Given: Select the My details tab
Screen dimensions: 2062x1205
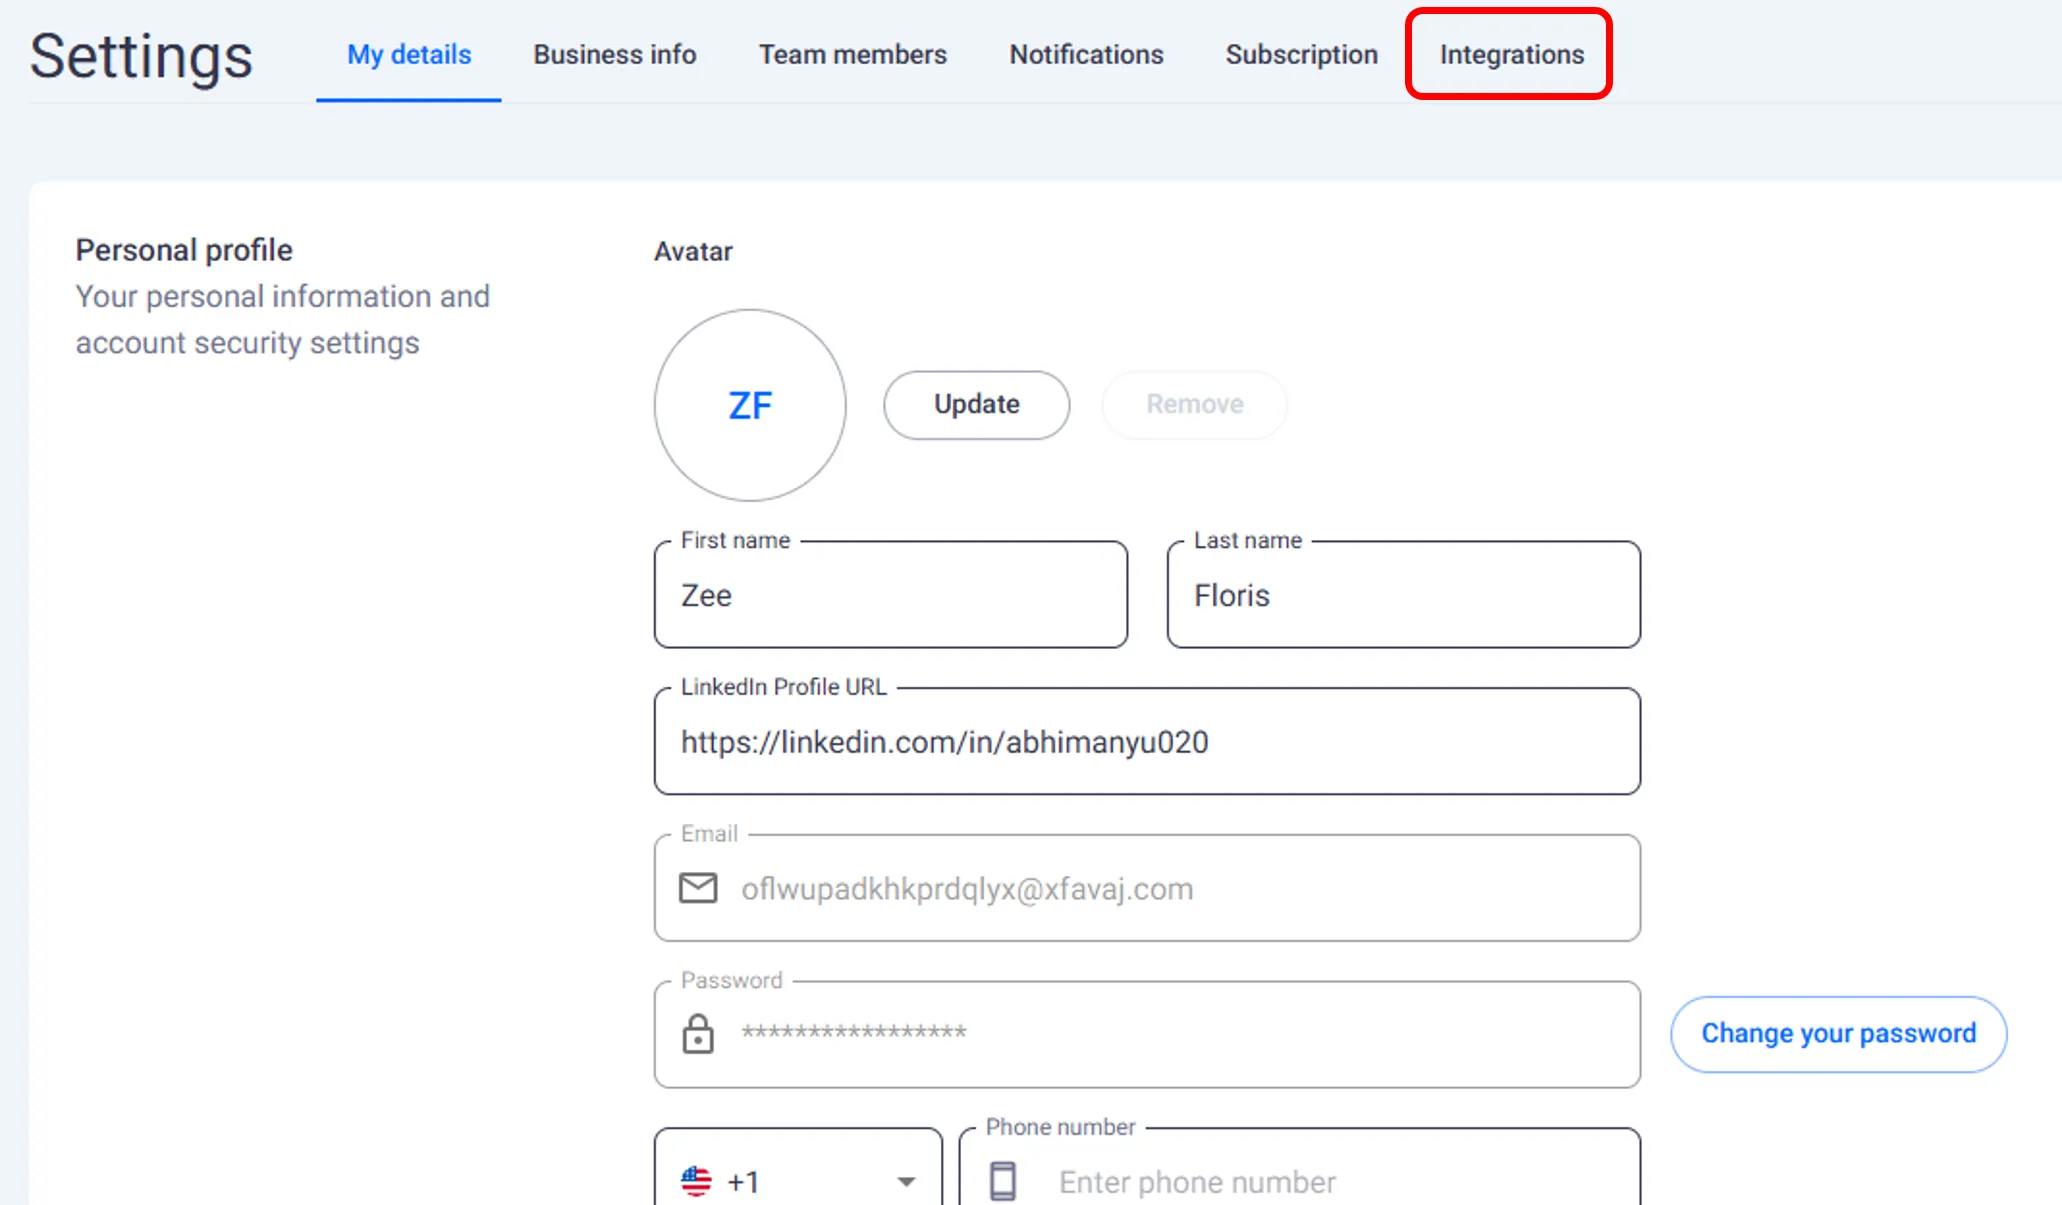Looking at the screenshot, I should tap(408, 54).
